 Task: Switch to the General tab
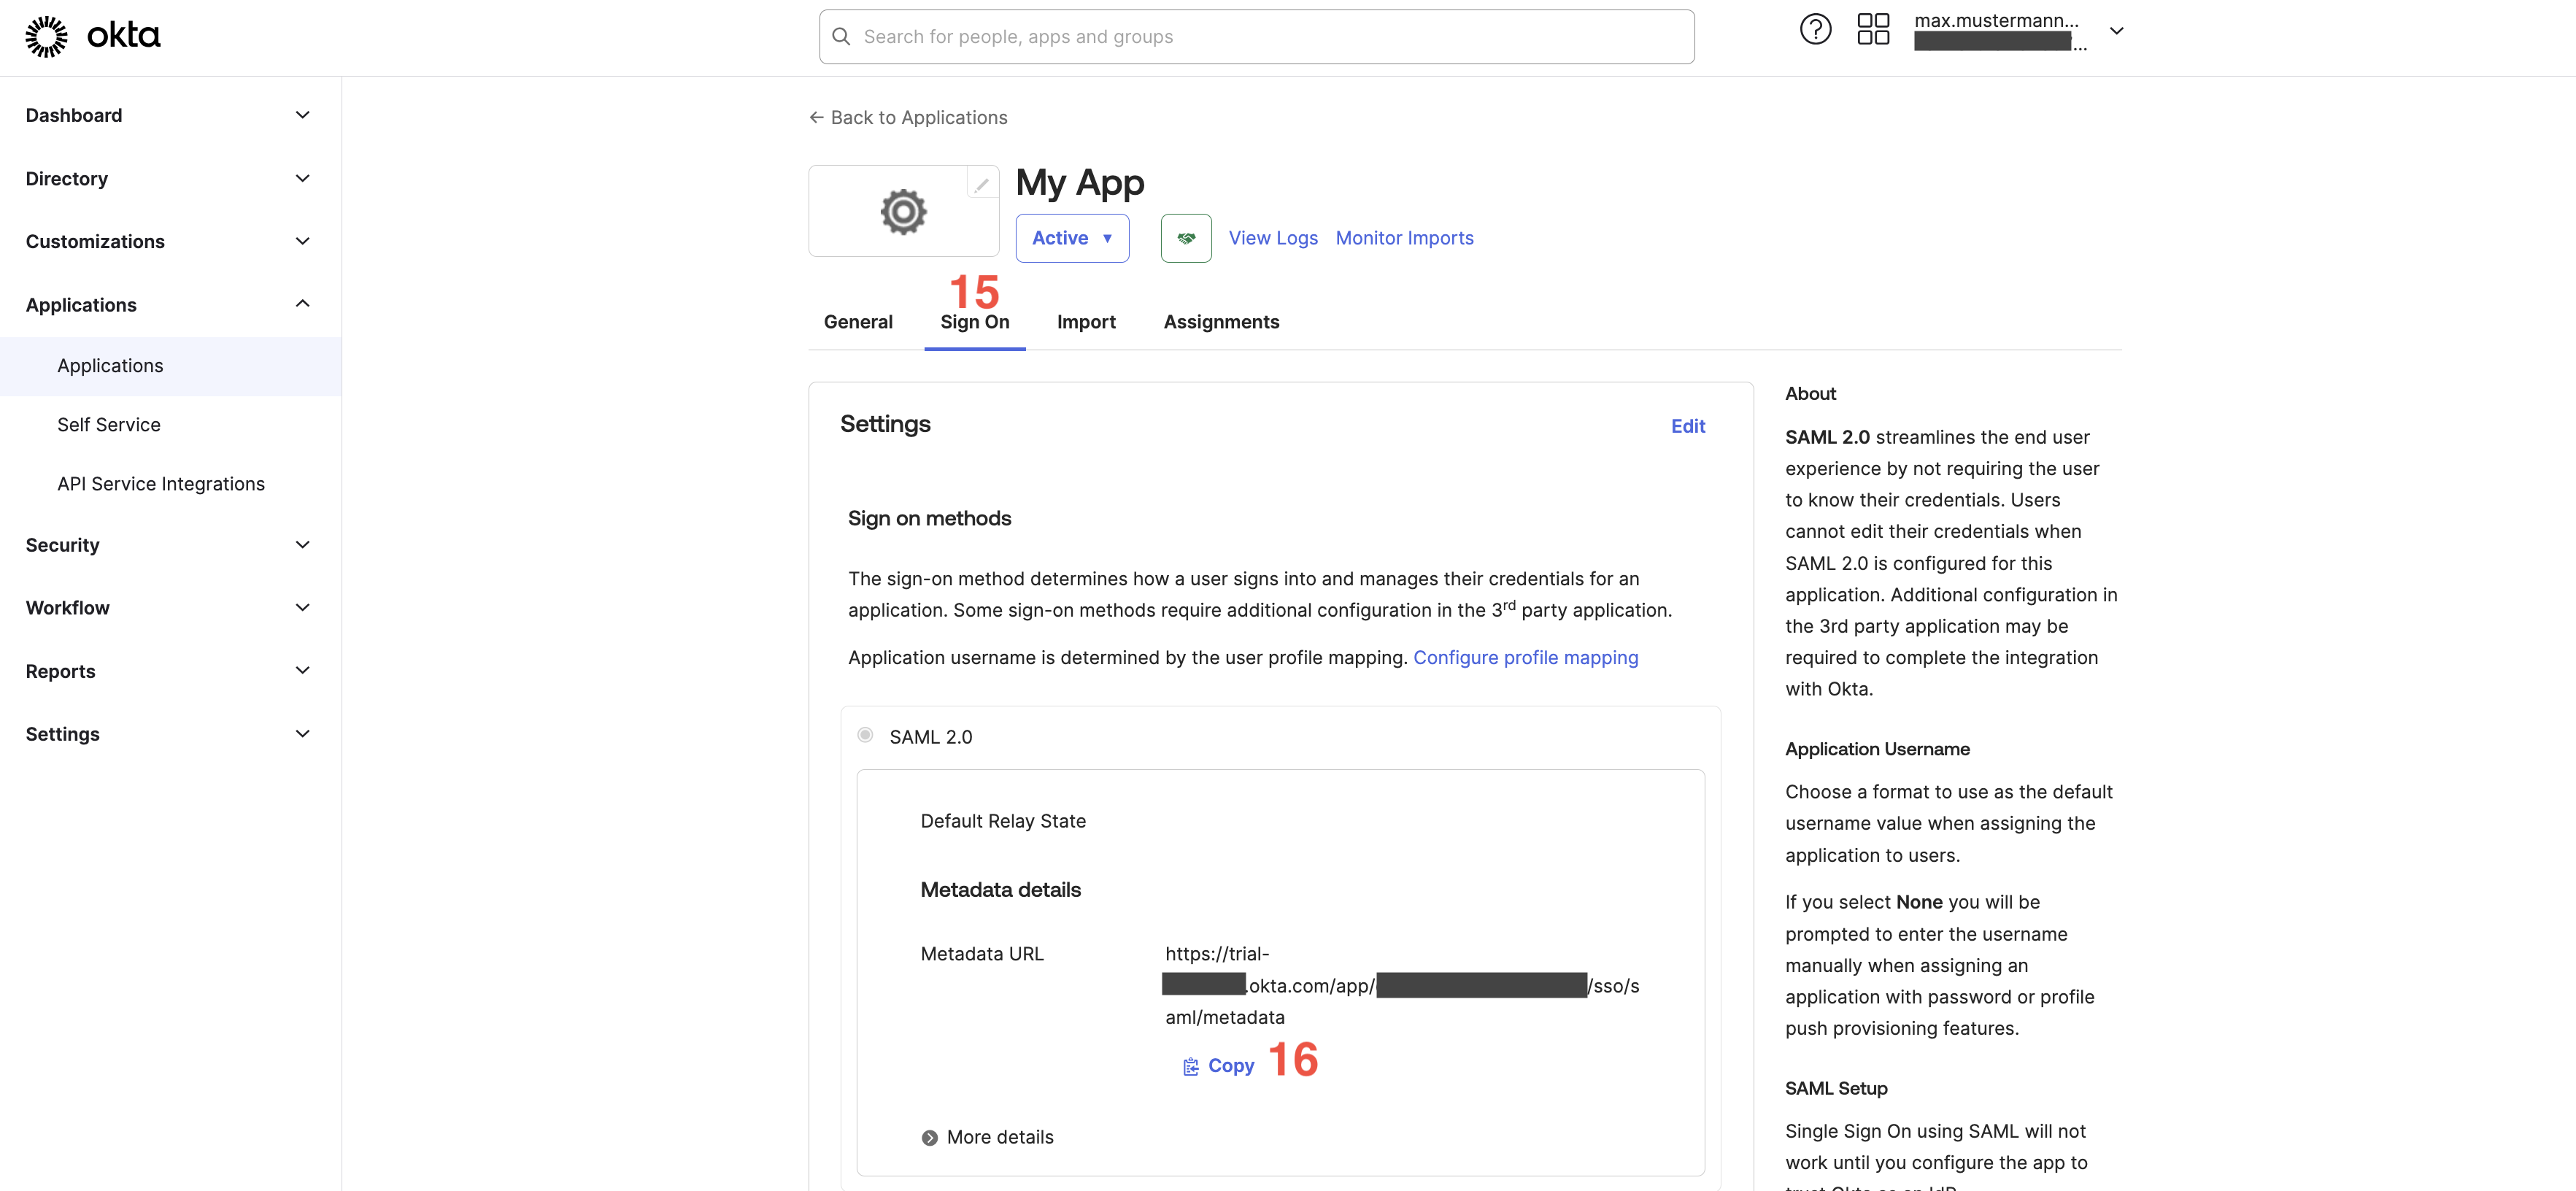click(858, 322)
